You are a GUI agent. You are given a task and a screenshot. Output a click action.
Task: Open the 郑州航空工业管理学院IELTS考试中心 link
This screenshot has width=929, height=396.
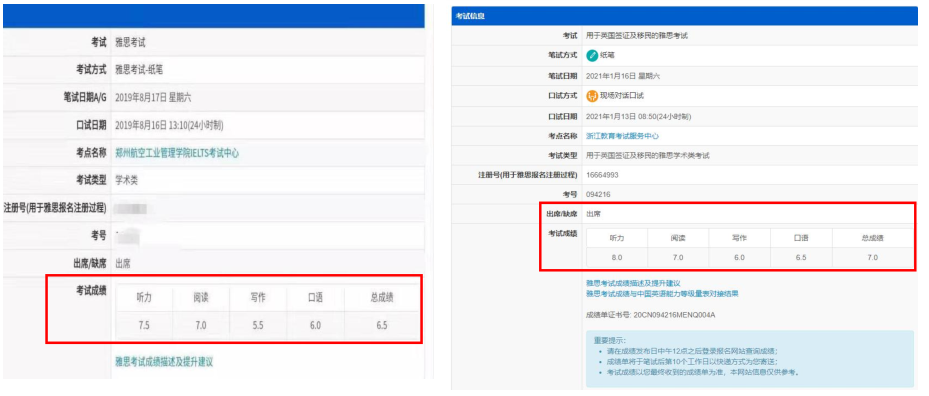coord(177,153)
